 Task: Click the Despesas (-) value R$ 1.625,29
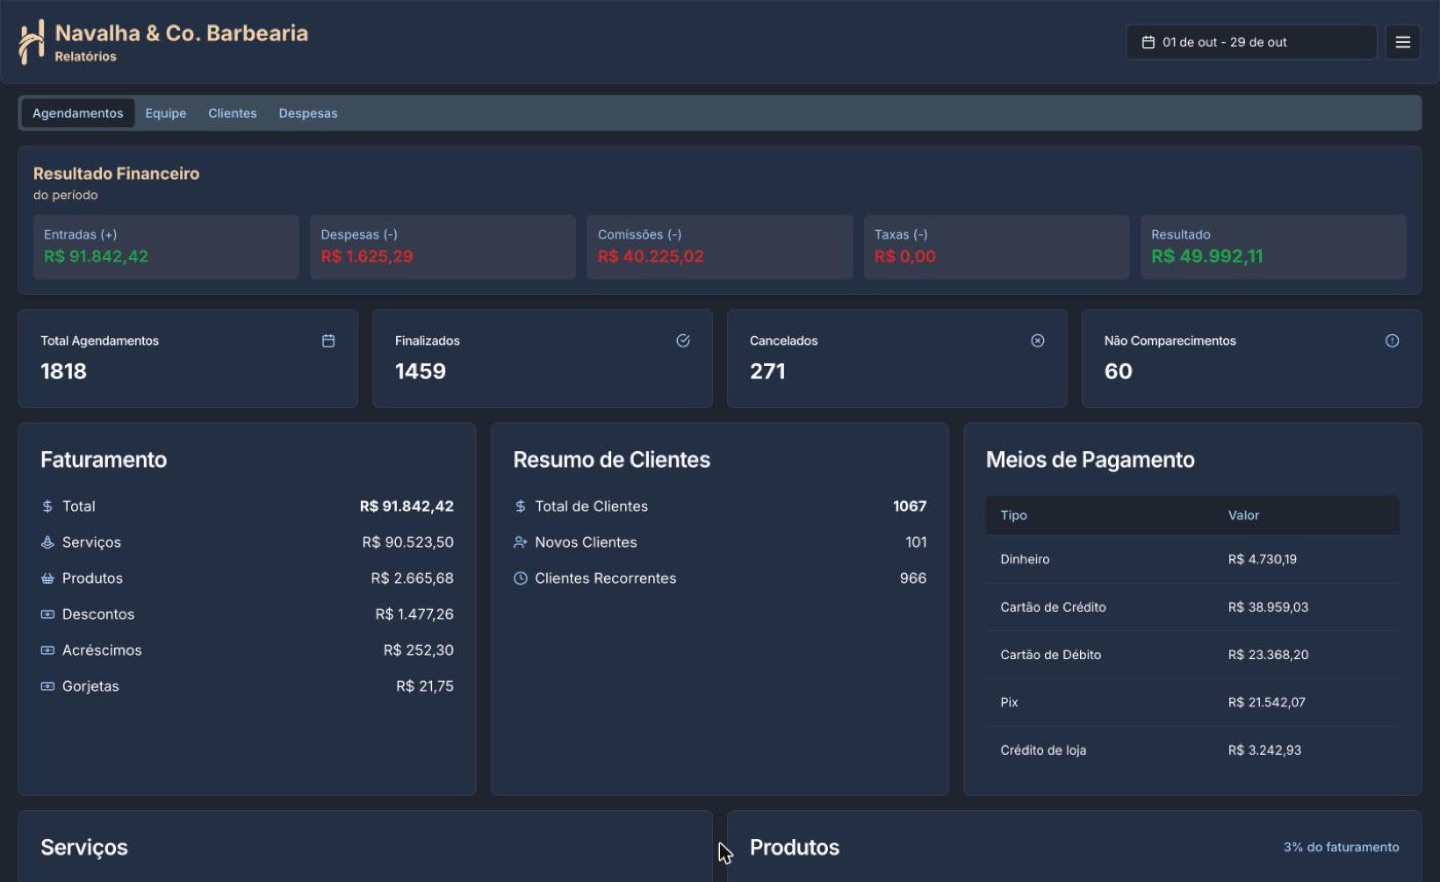(x=367, y=257)
